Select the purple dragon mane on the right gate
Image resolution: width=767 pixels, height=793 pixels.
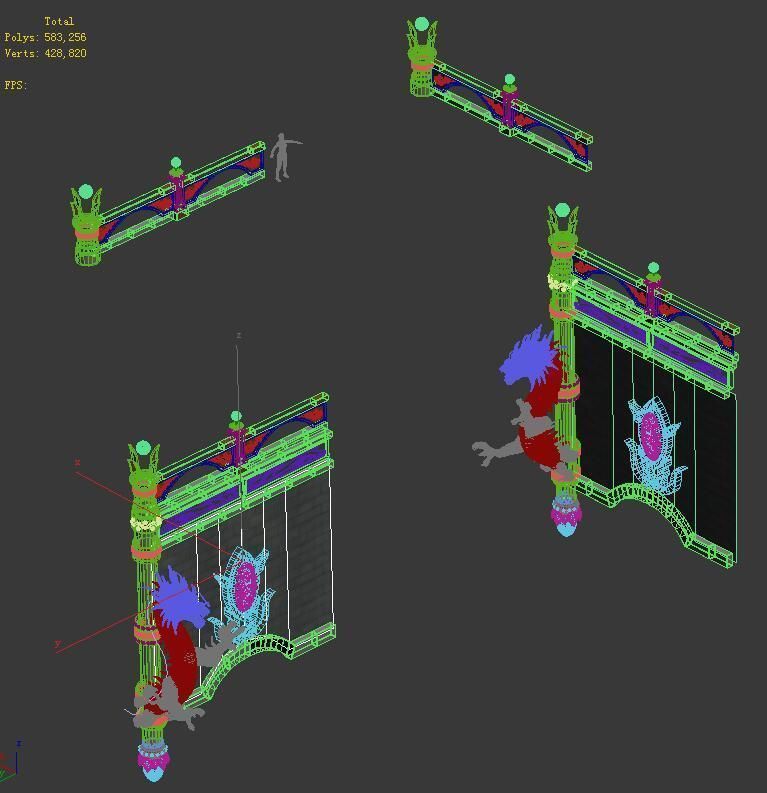pyautogui.click(x=528, y=358)
